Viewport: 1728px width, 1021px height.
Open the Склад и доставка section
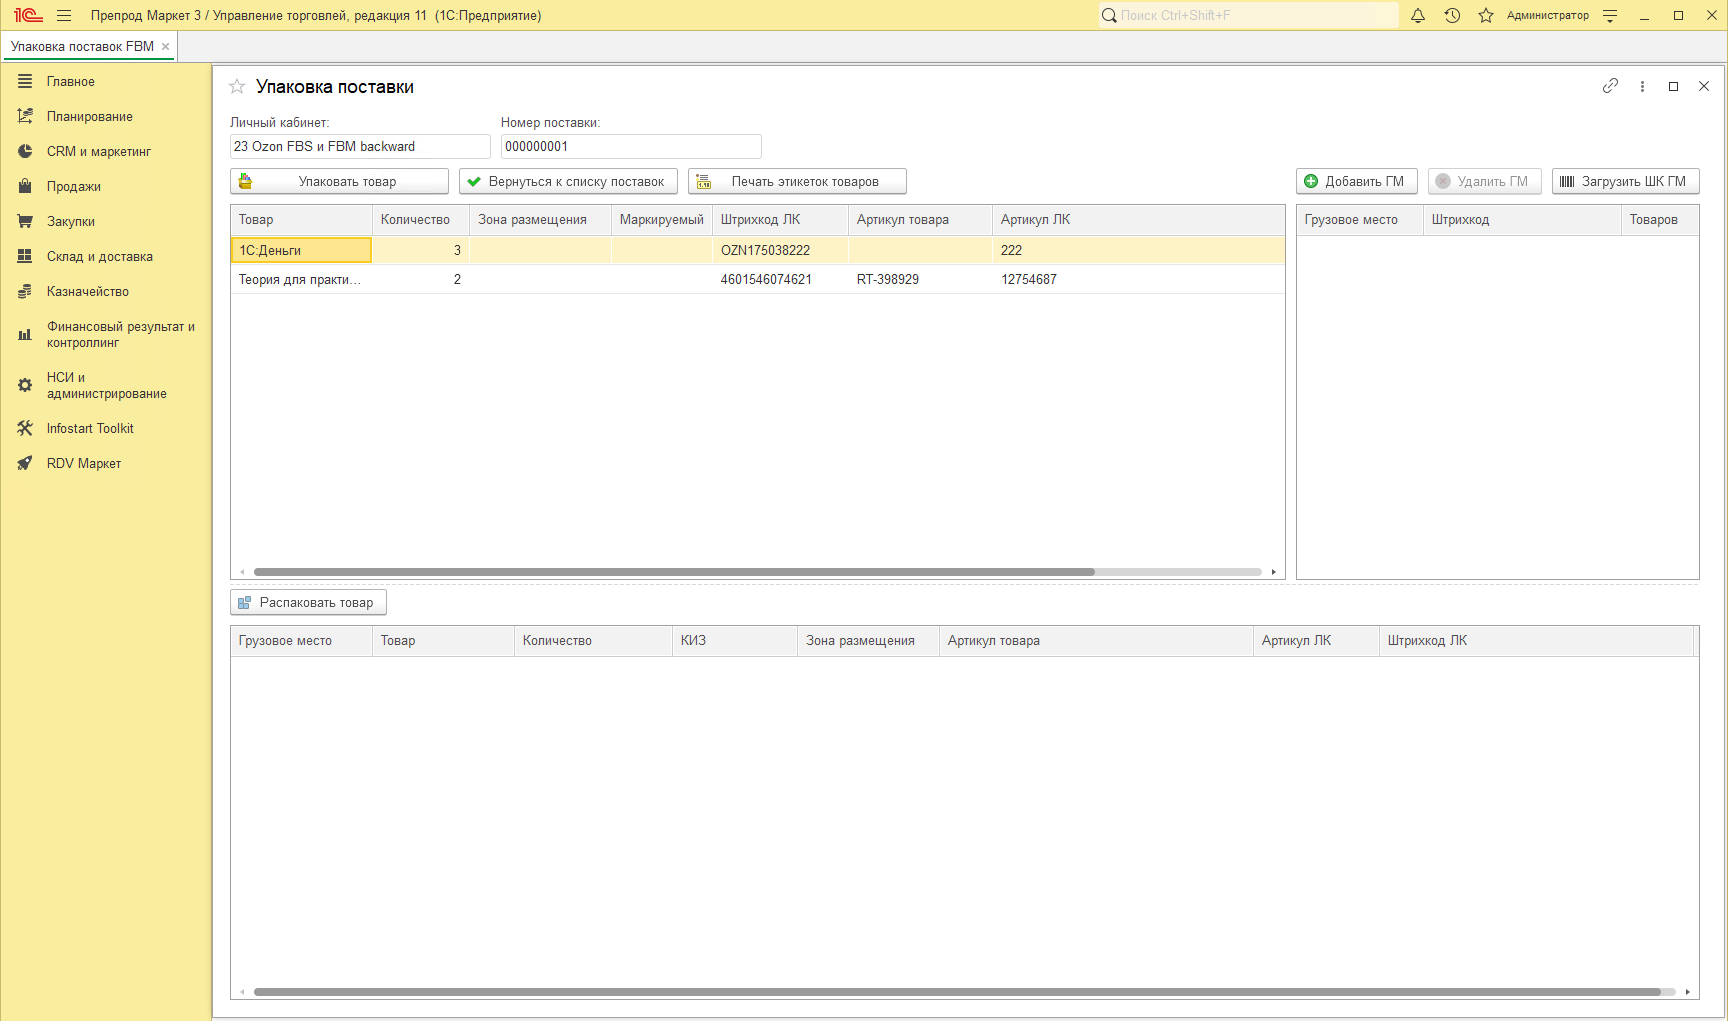coord(99,256)
